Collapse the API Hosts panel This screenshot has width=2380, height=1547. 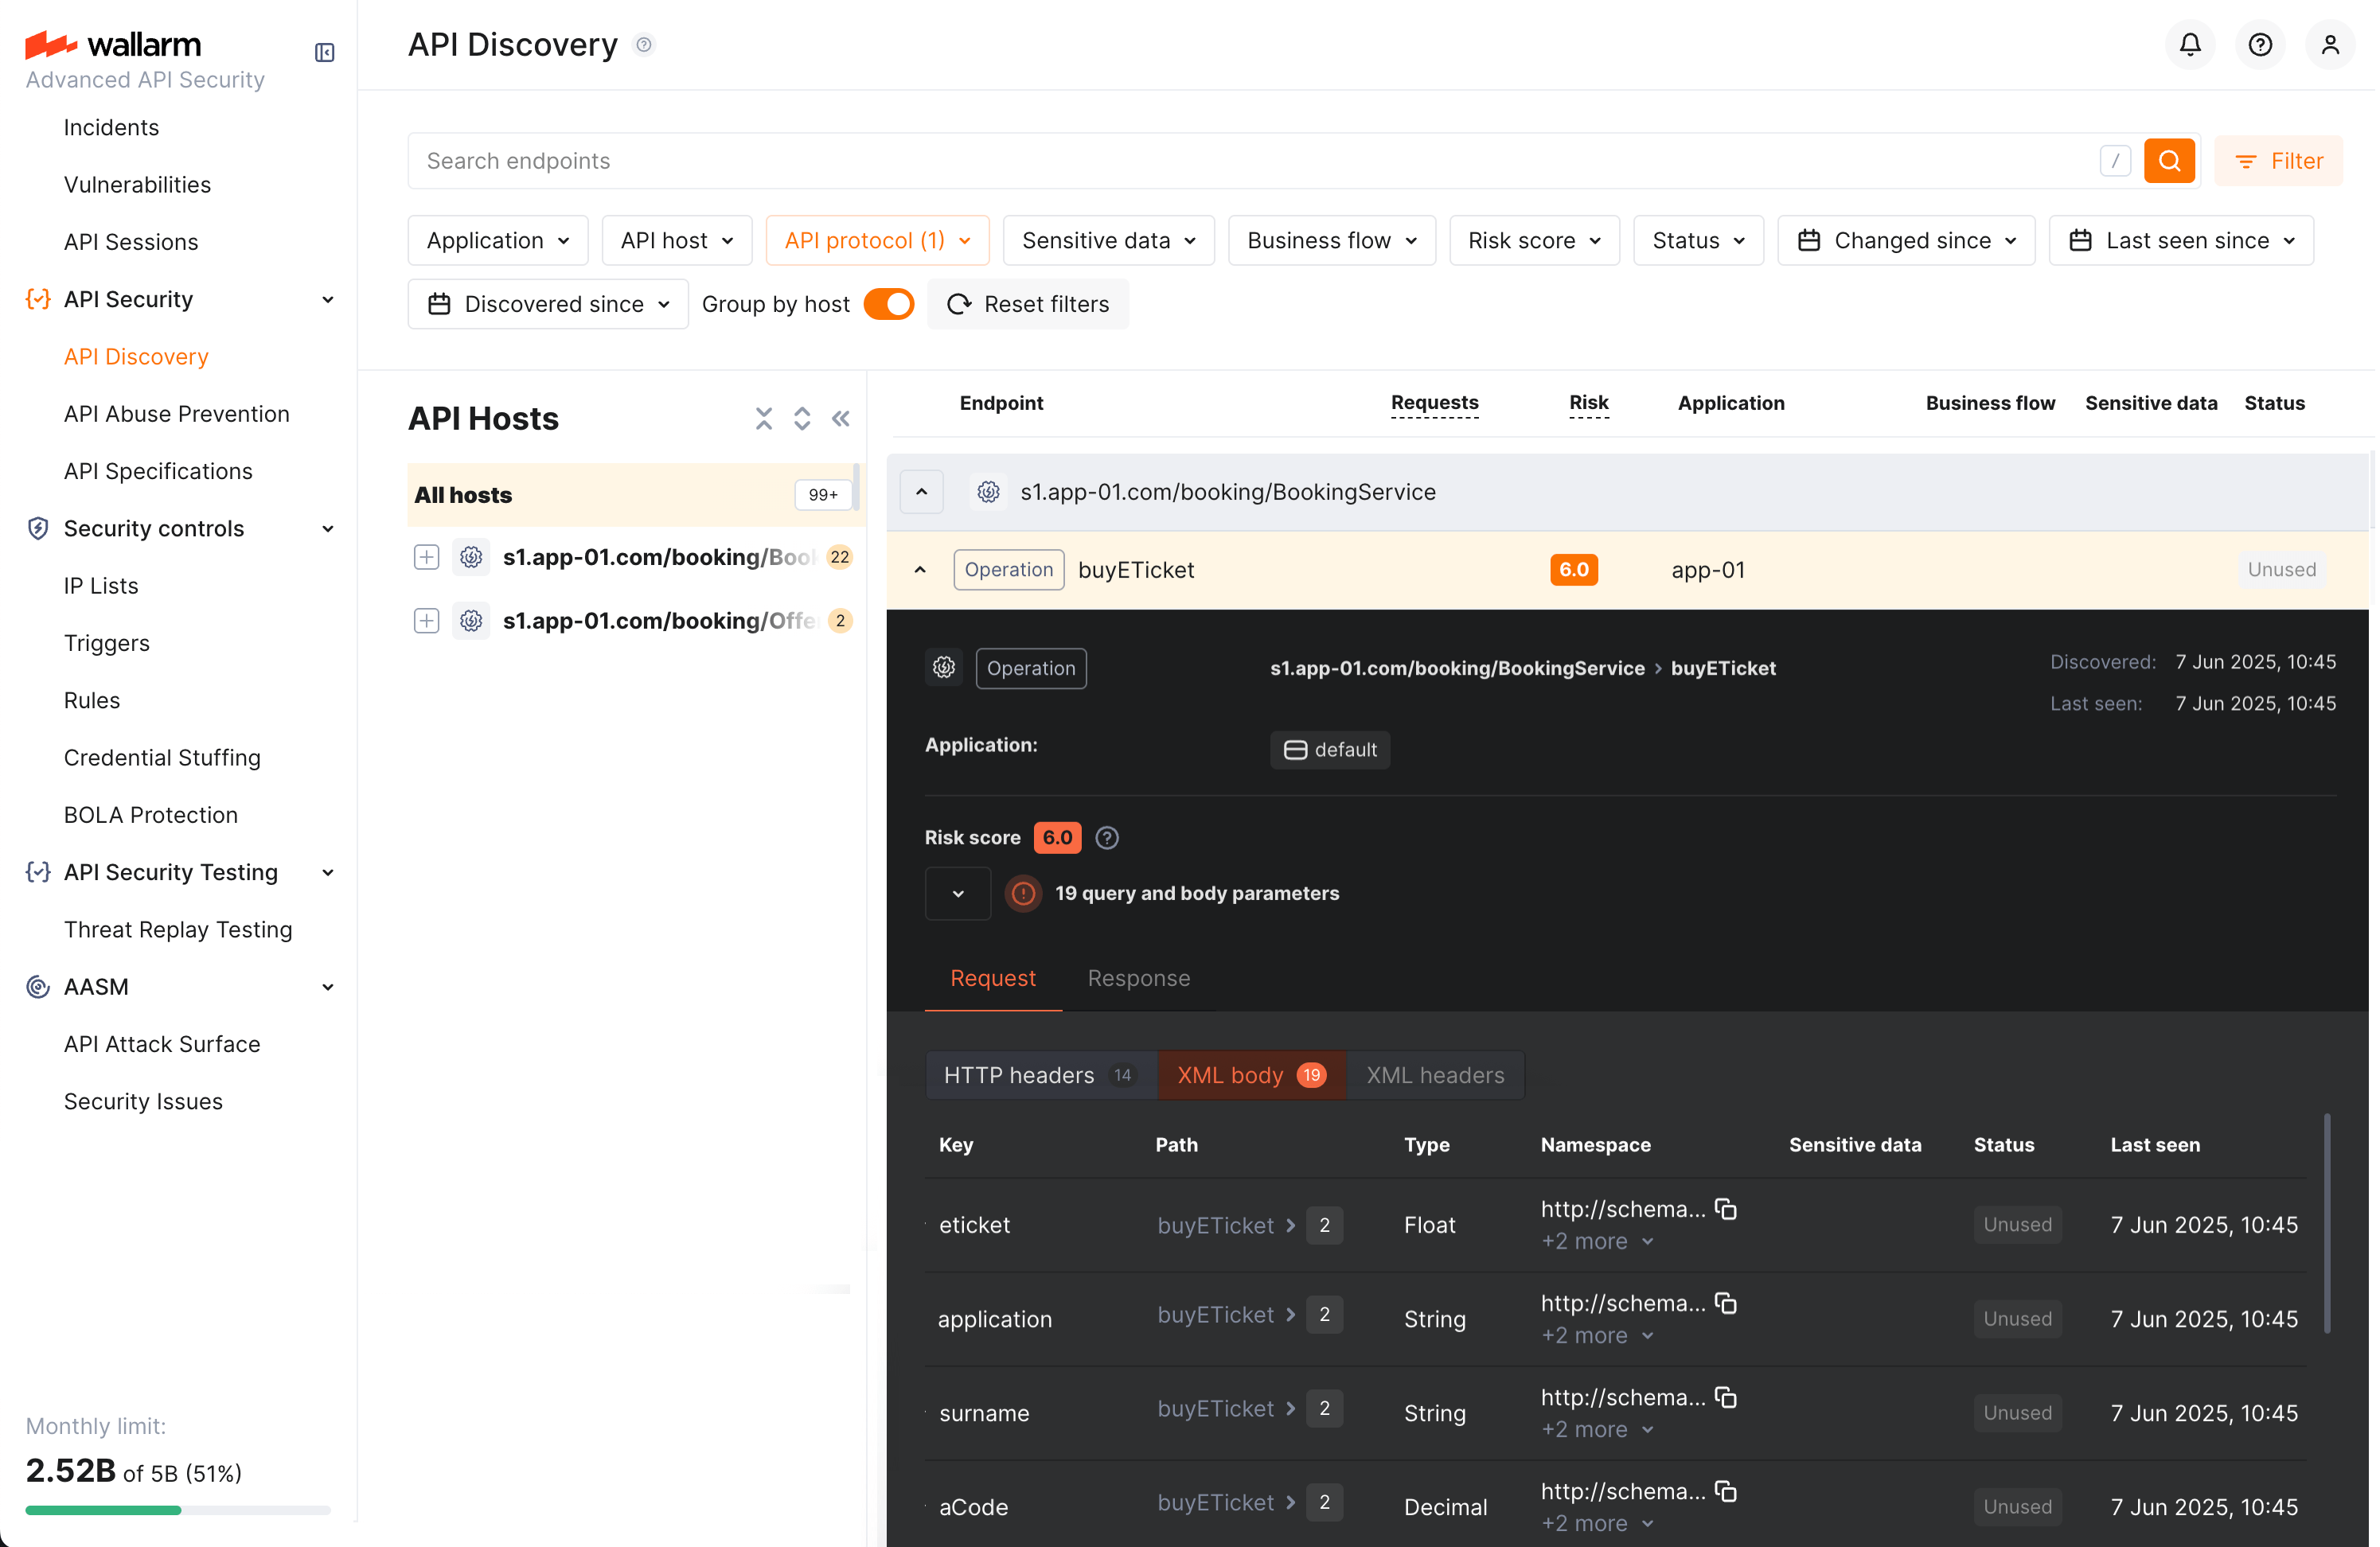841,418
